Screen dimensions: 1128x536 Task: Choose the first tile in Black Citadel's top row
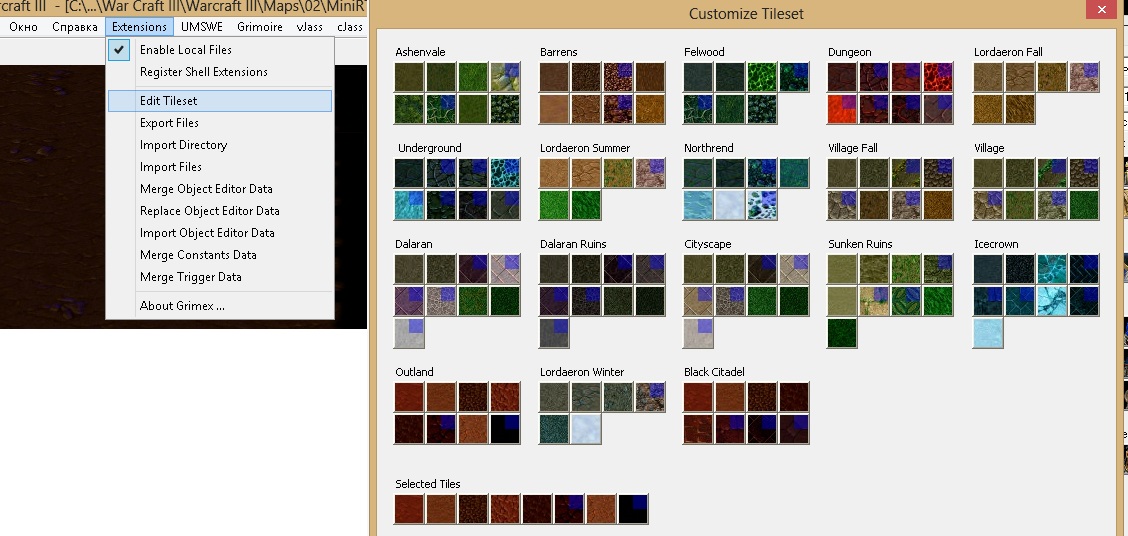click(x=699, y=397)
